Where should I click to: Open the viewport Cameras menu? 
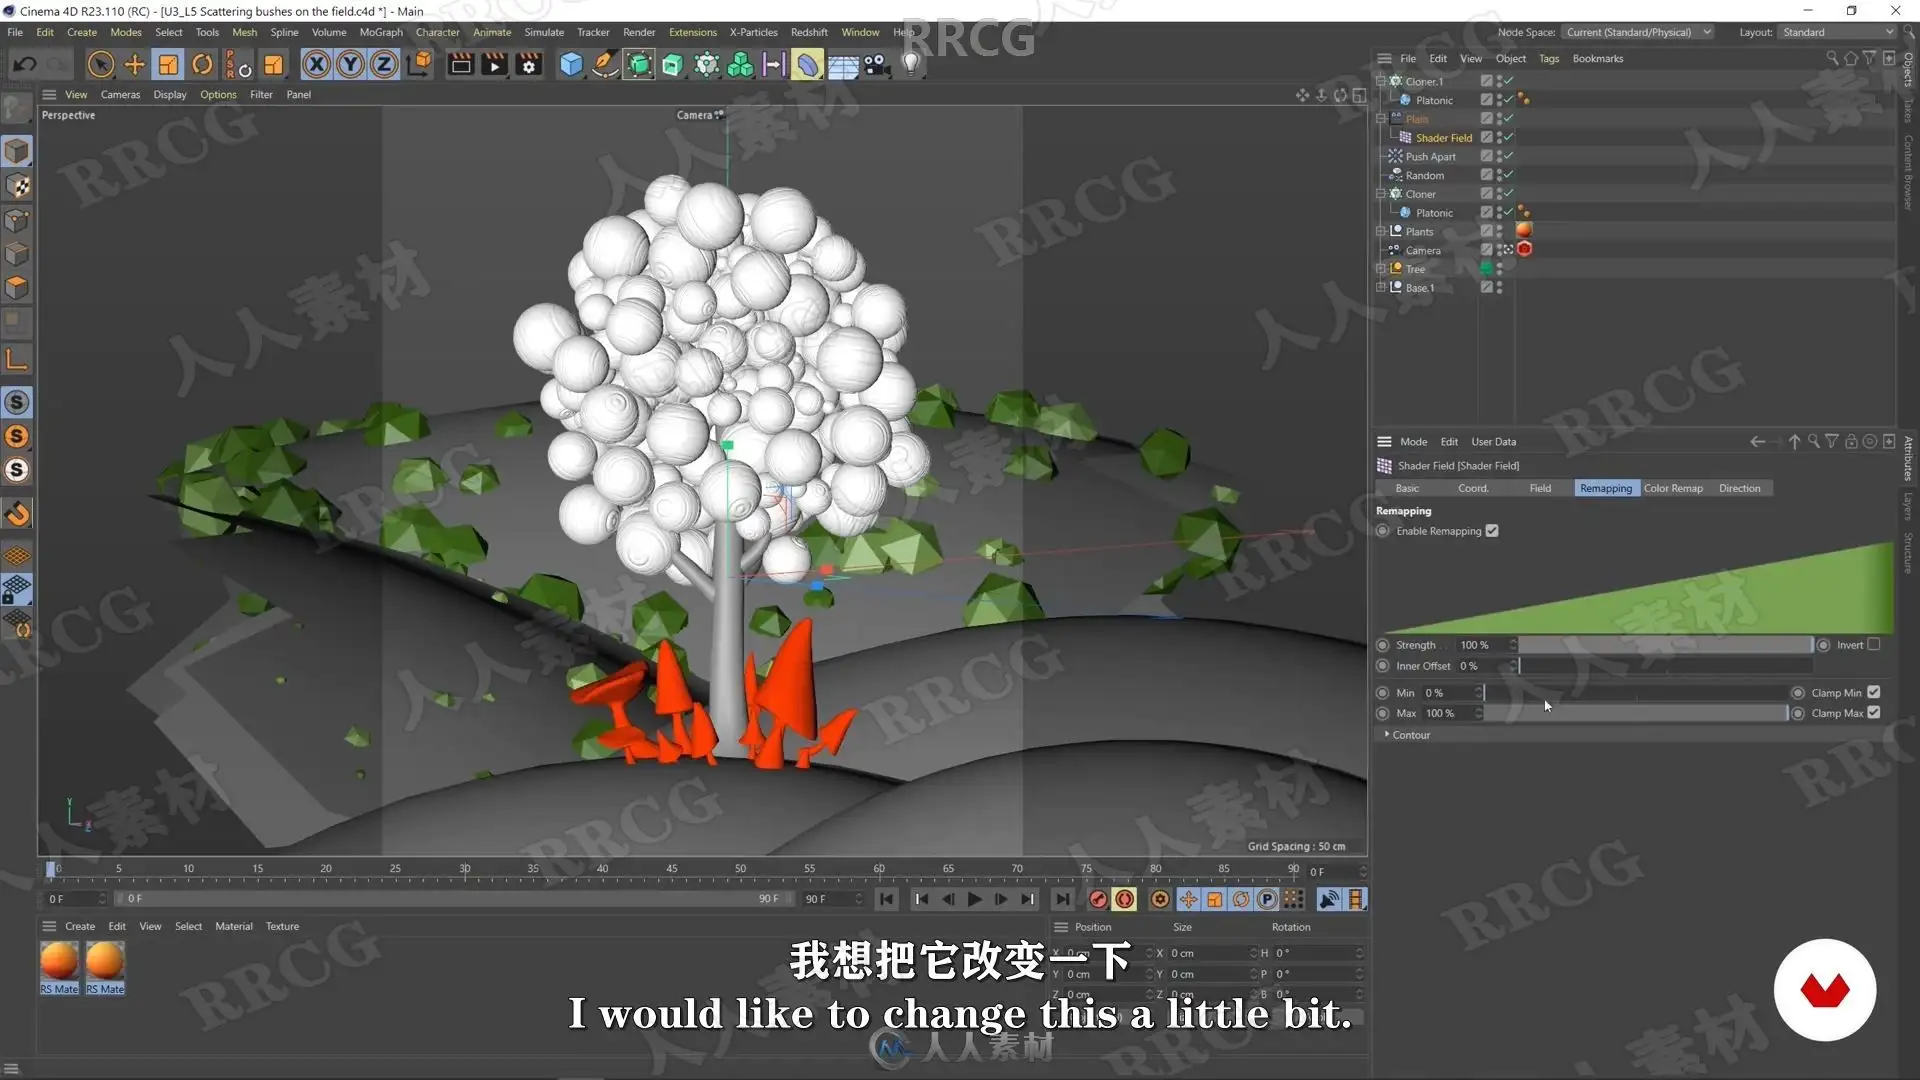120,95
